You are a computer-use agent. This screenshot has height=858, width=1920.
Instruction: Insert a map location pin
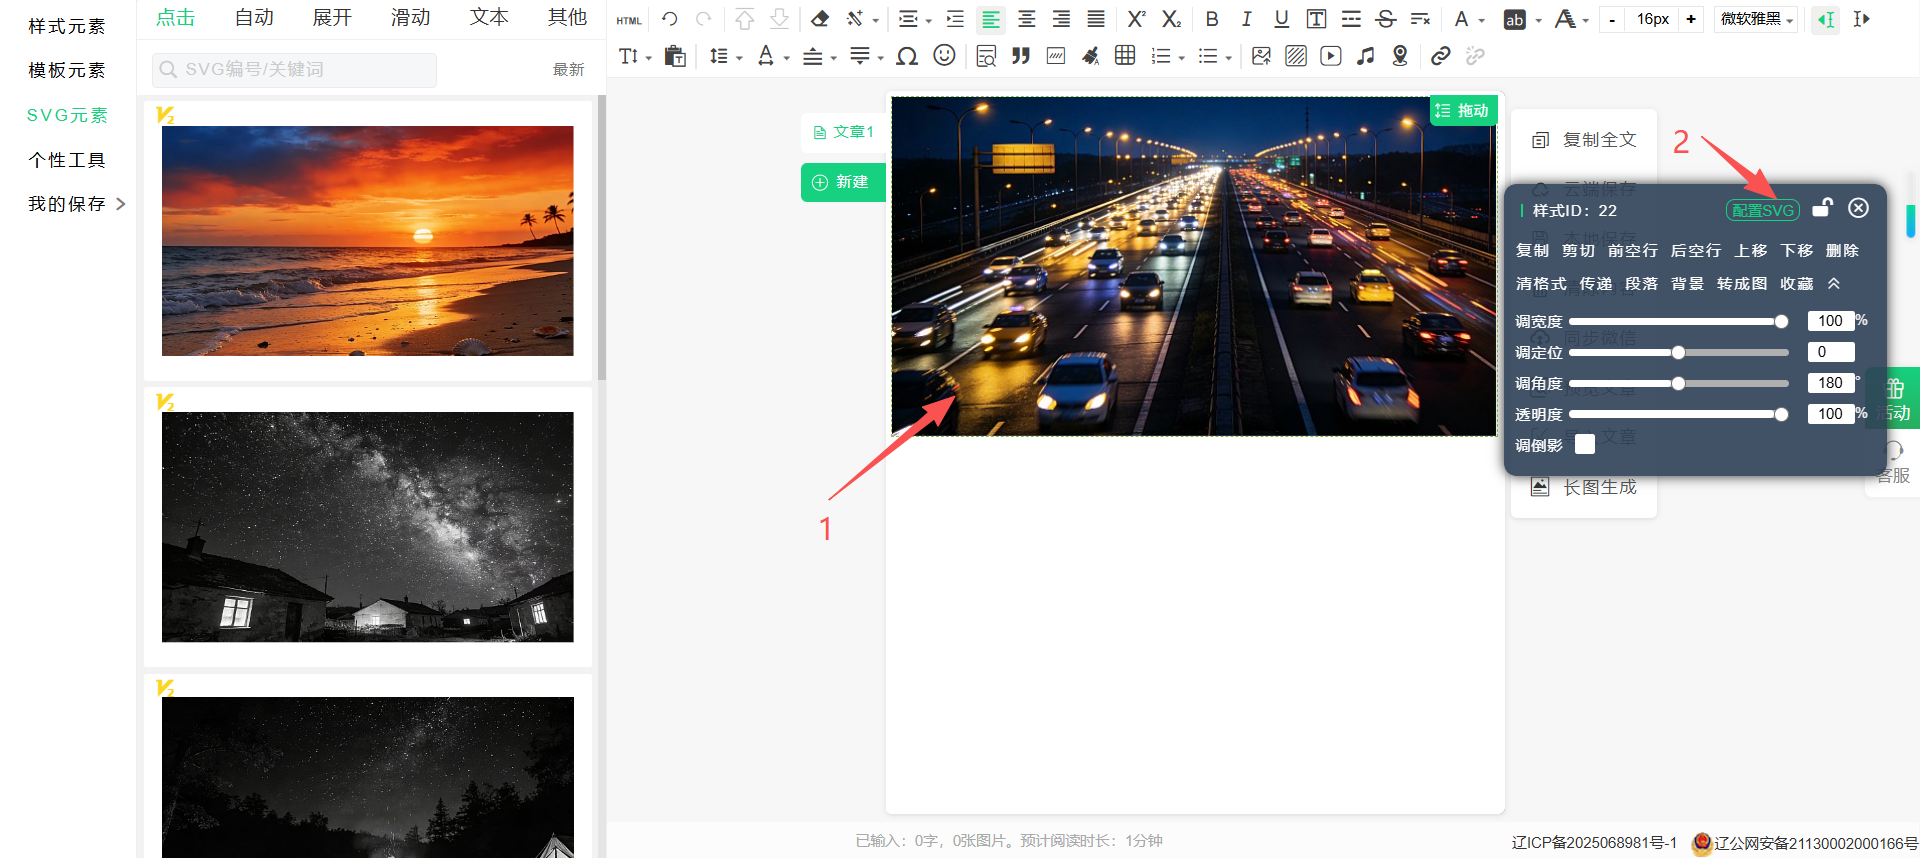(x=1400, y=56)
